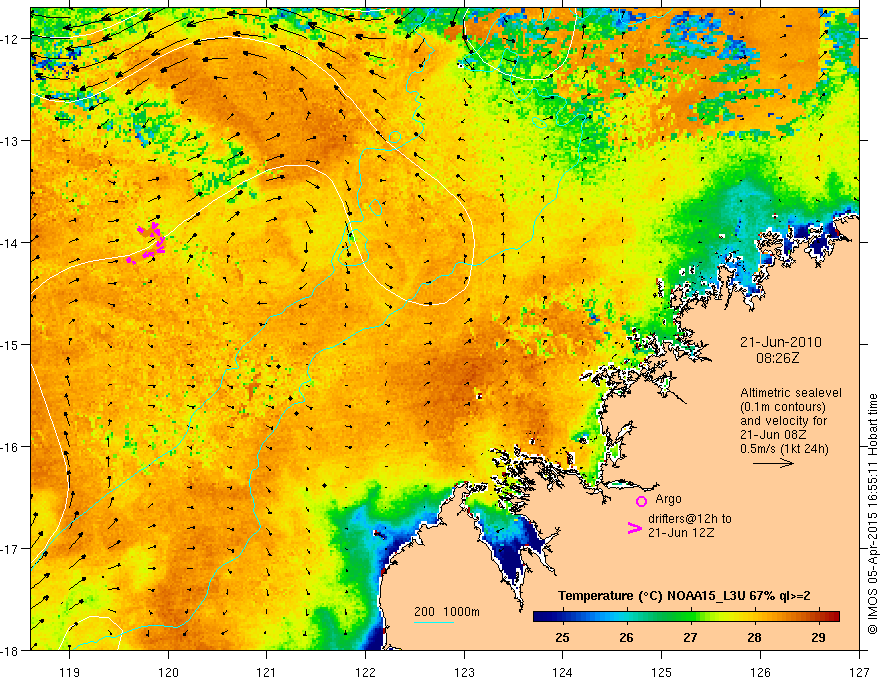Screen dimensions: 880x680
Task: Click the colorbar tick label 28
Action: (x=754, y=637)
